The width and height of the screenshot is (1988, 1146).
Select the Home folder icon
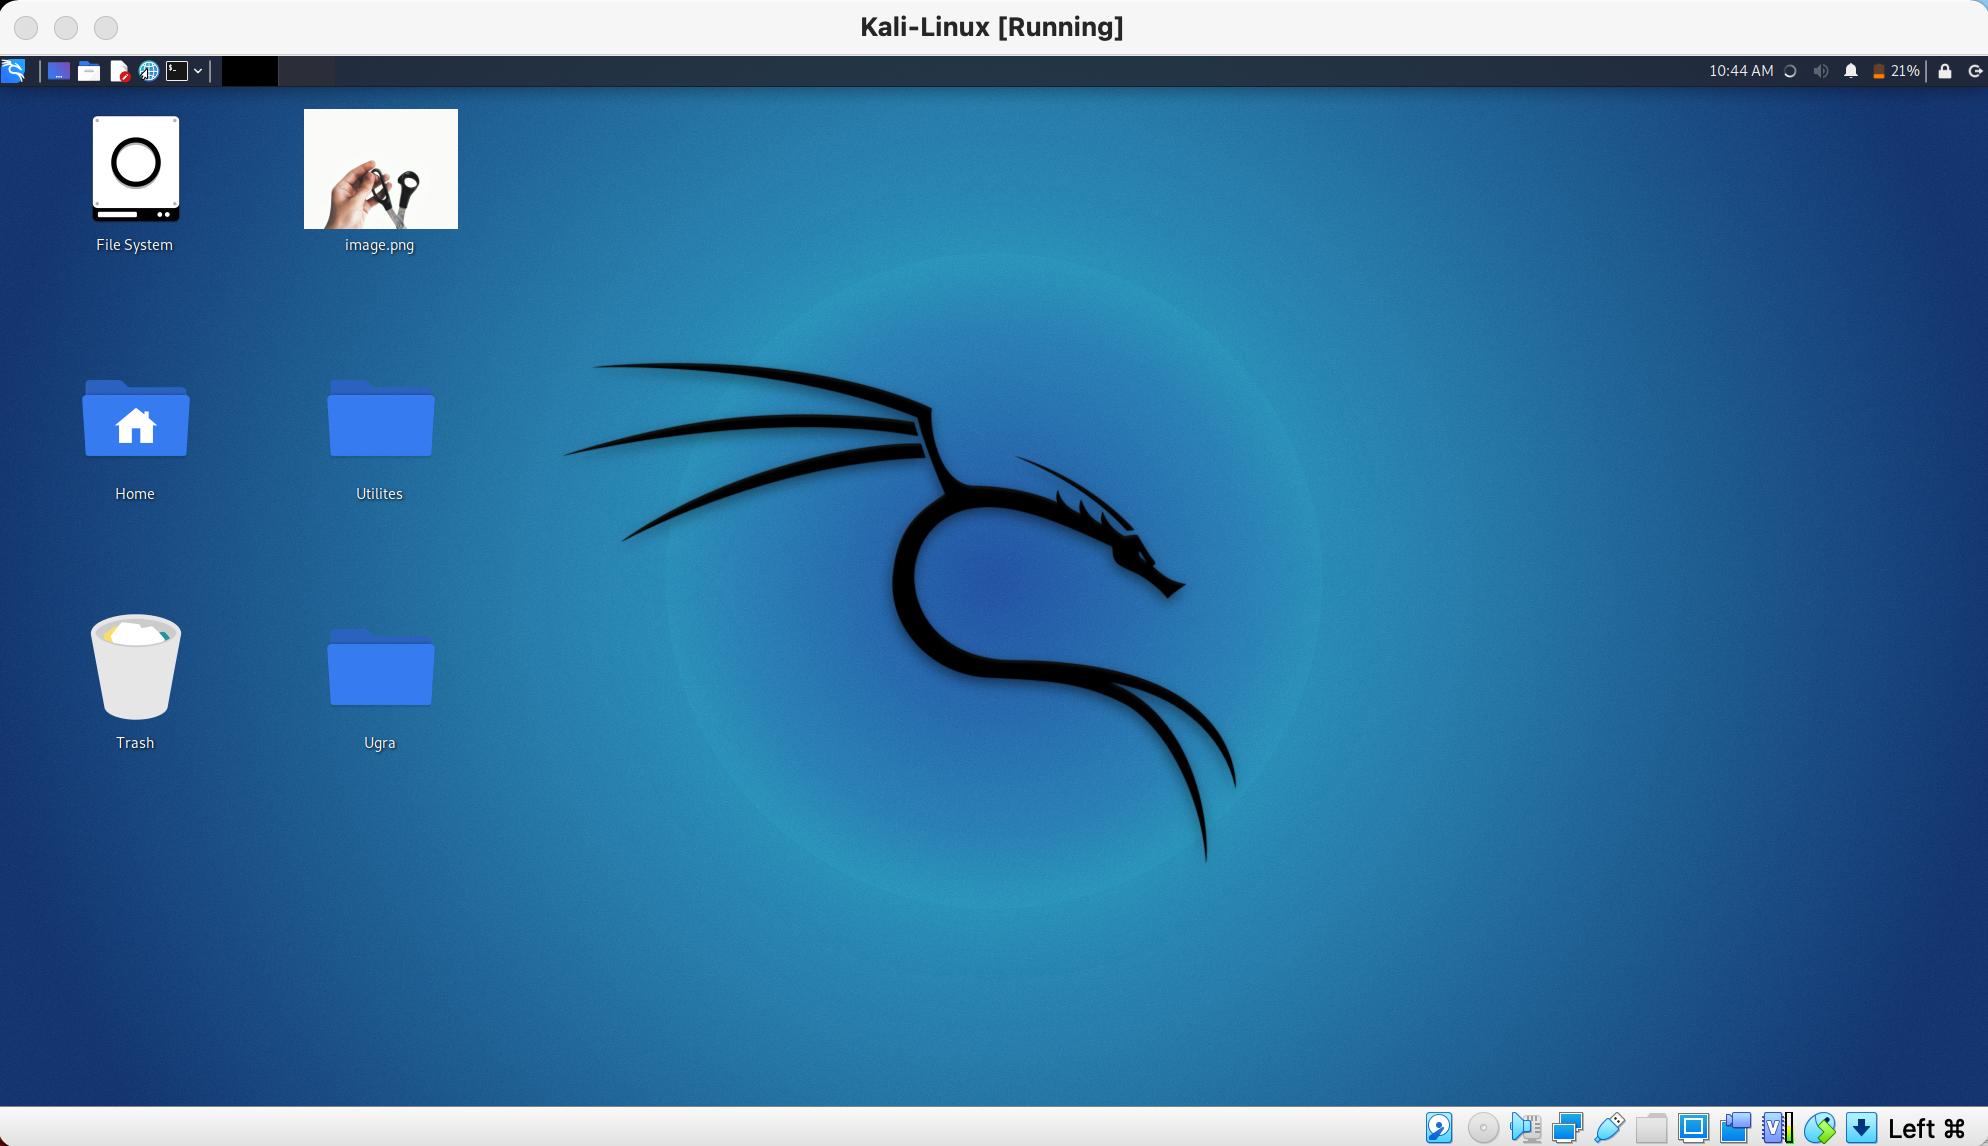pos(136,418)
